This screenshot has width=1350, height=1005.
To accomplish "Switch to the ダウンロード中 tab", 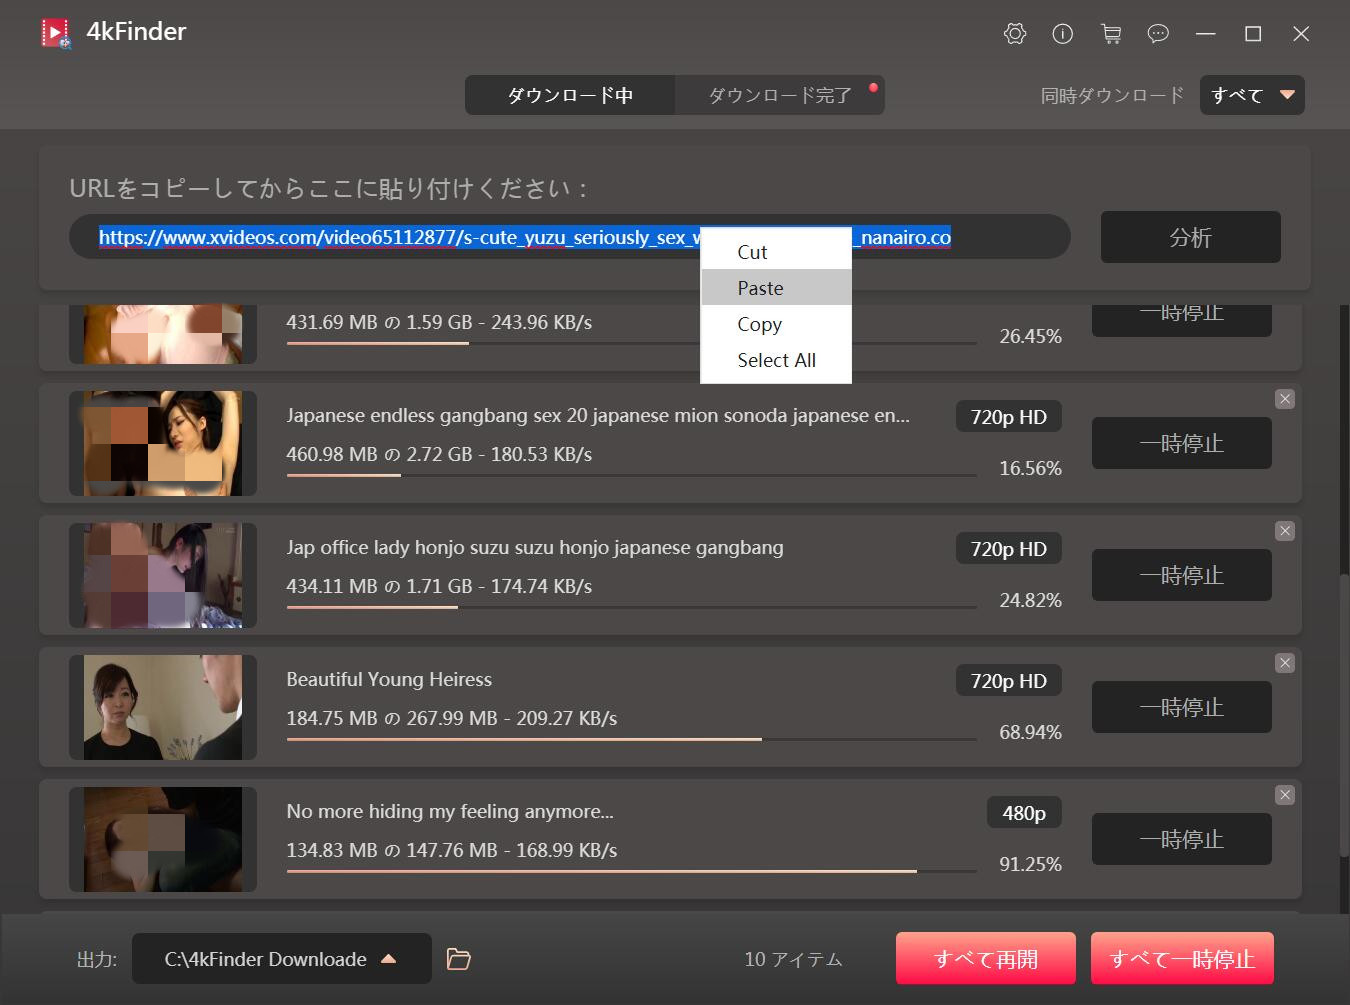I will (x=570, y=95).
